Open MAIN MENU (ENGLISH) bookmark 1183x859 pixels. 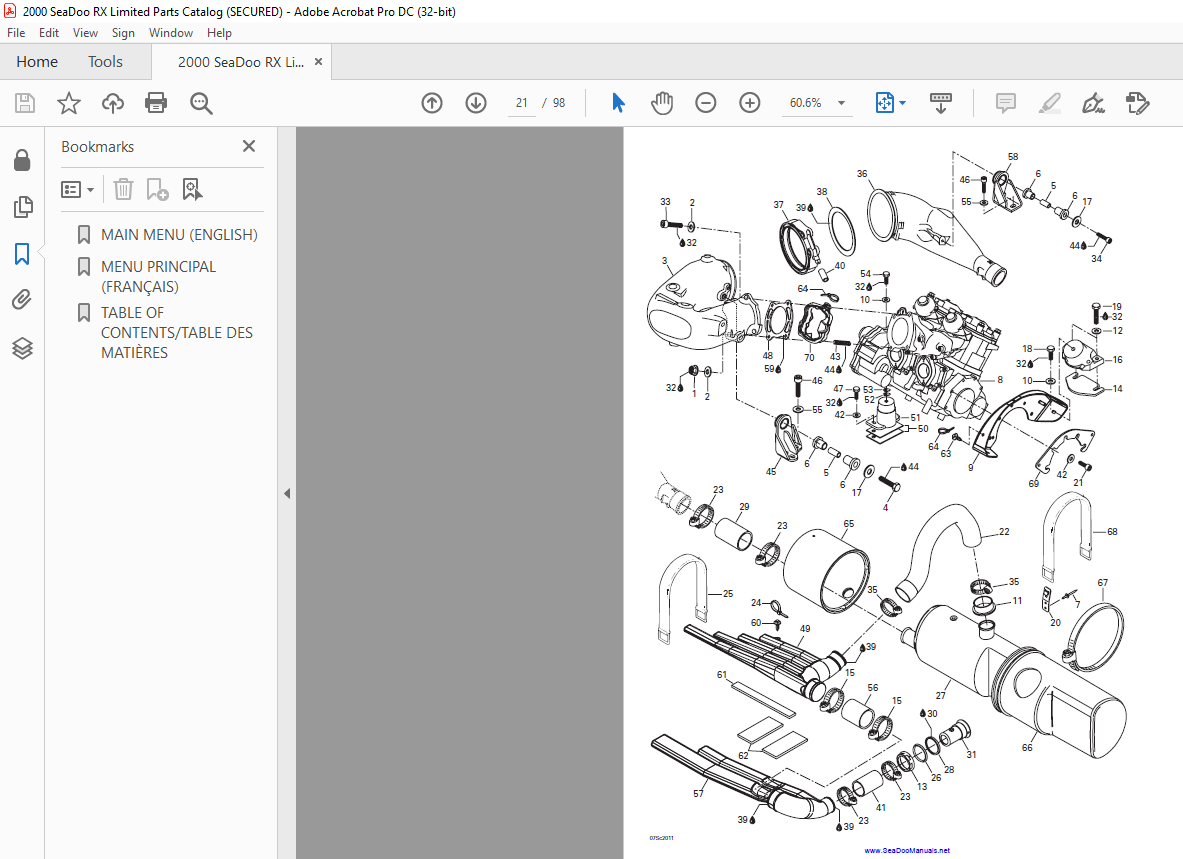point(180,235)
